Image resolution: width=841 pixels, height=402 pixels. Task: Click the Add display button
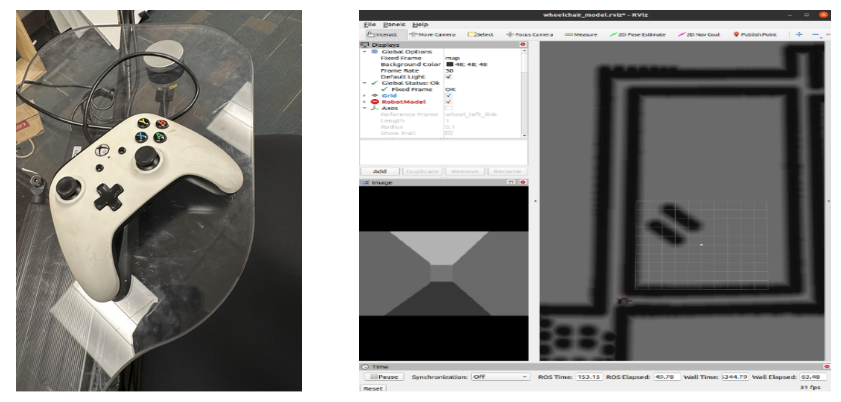click(x=380, y=172)
